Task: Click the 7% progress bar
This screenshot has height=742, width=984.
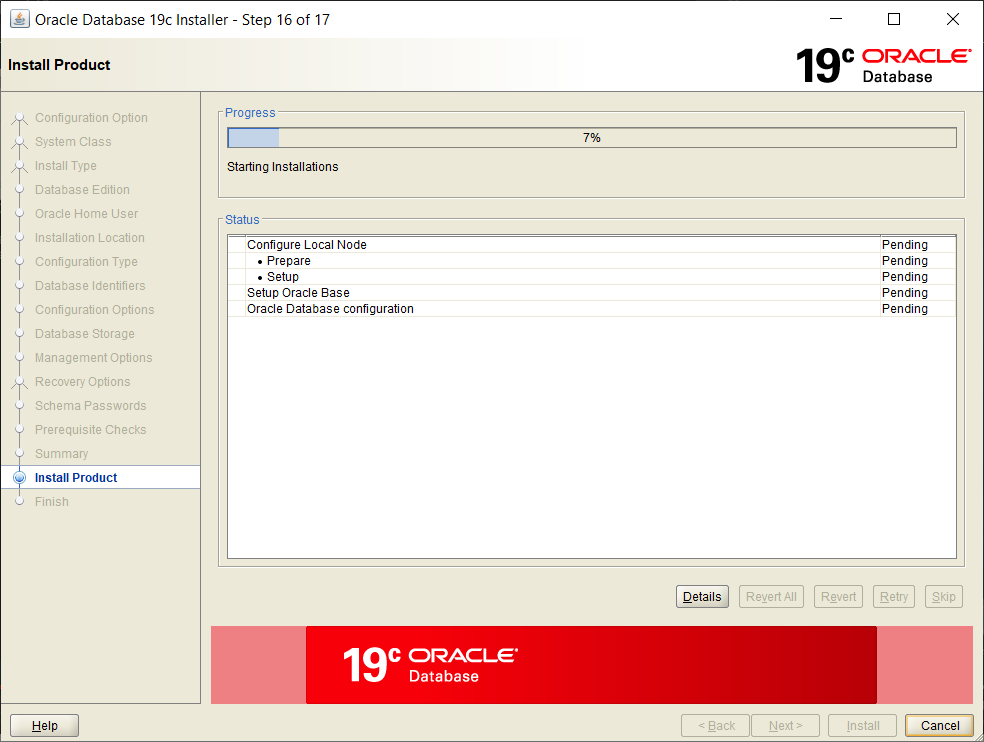Action: [592, 137]
